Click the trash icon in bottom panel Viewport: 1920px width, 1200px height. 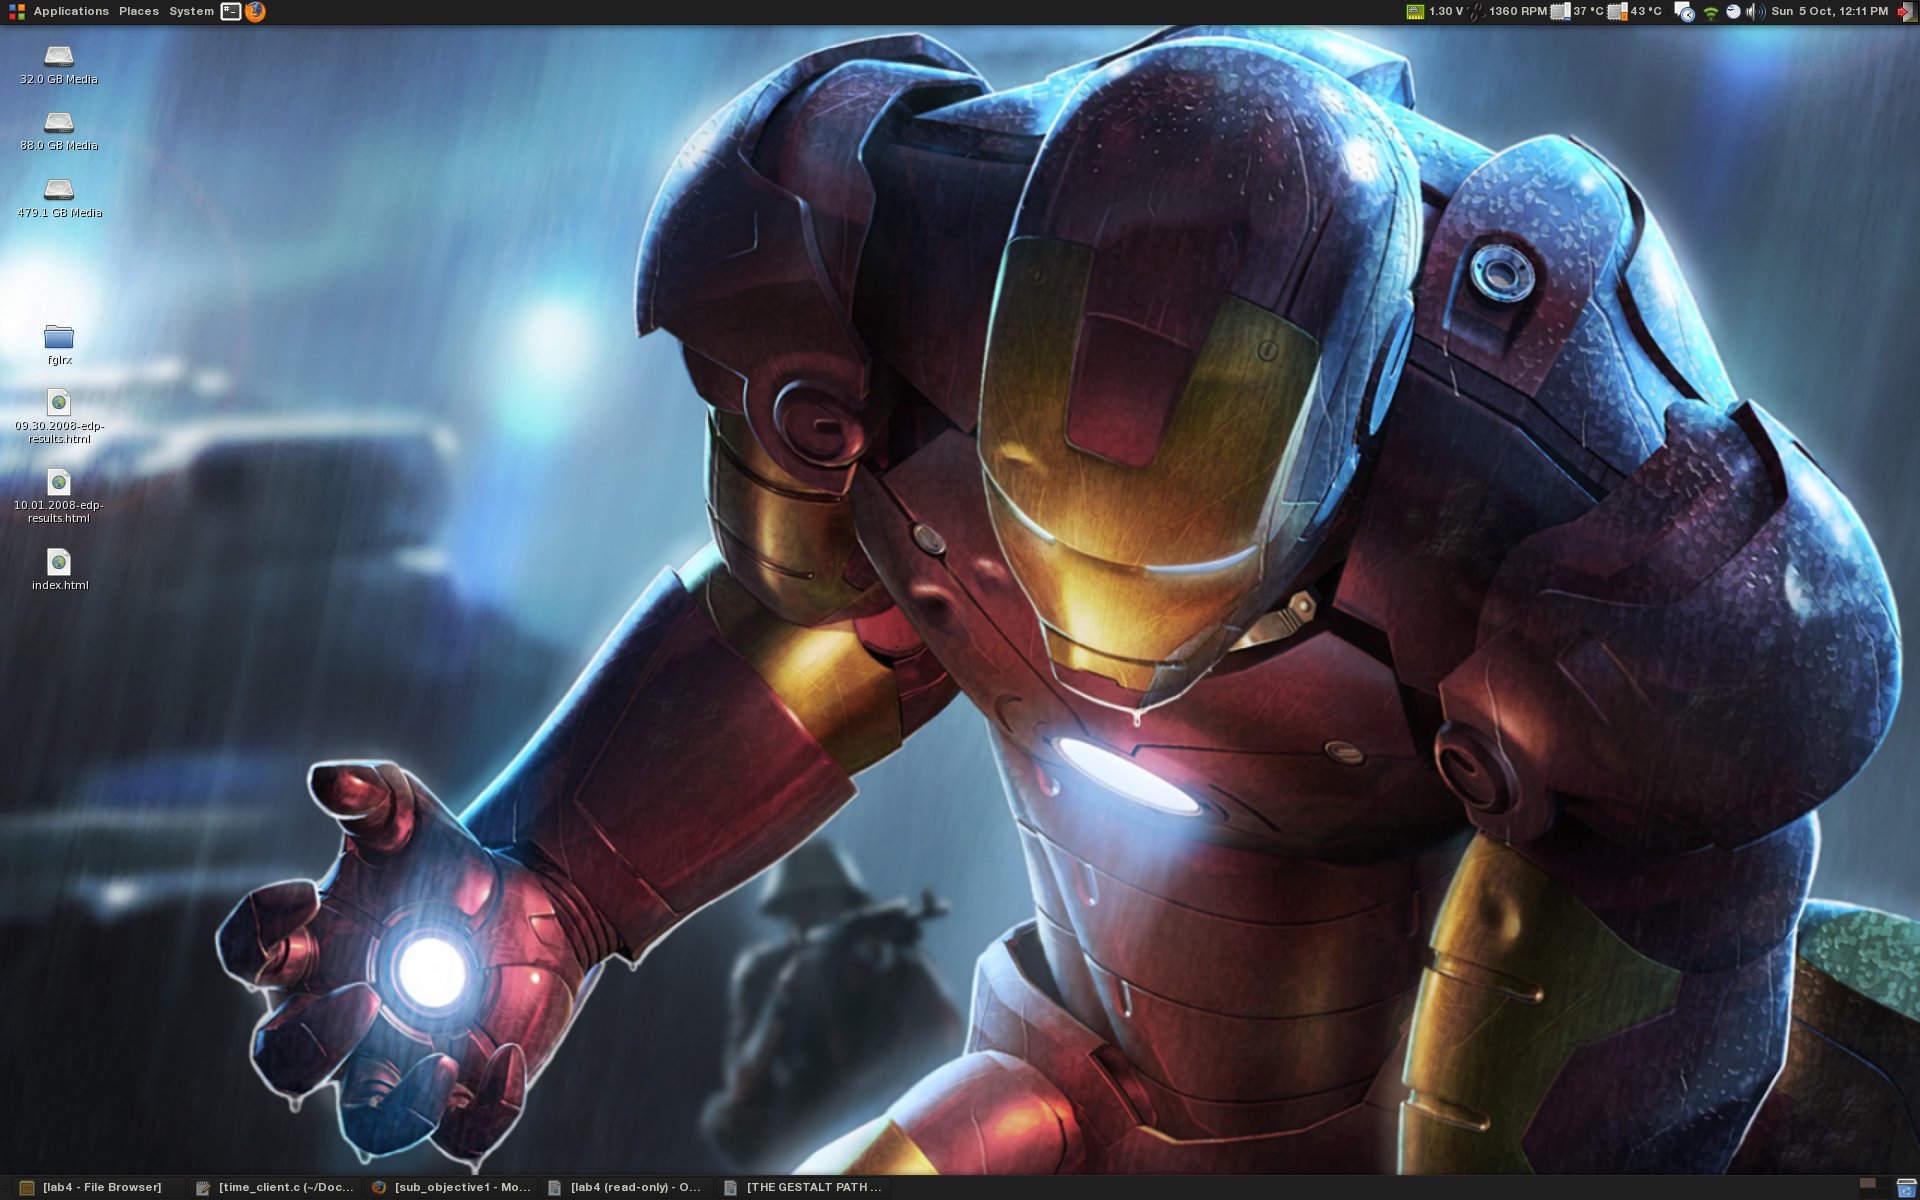click(1906, 1188)
